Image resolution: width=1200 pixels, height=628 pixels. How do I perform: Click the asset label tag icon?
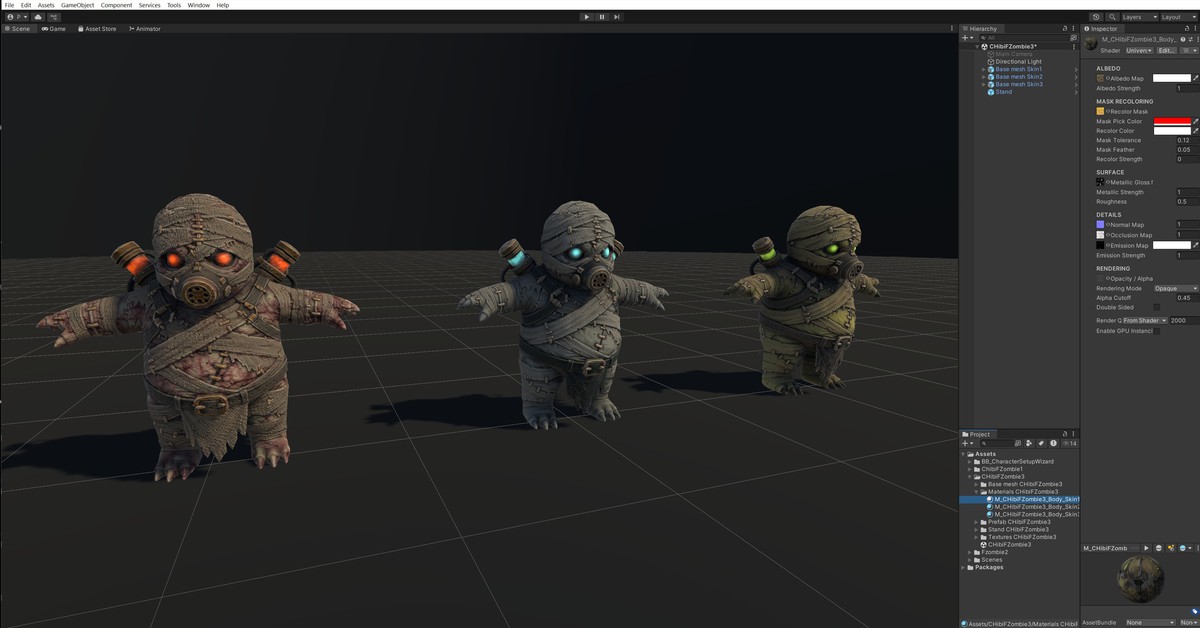(1195, 612)
